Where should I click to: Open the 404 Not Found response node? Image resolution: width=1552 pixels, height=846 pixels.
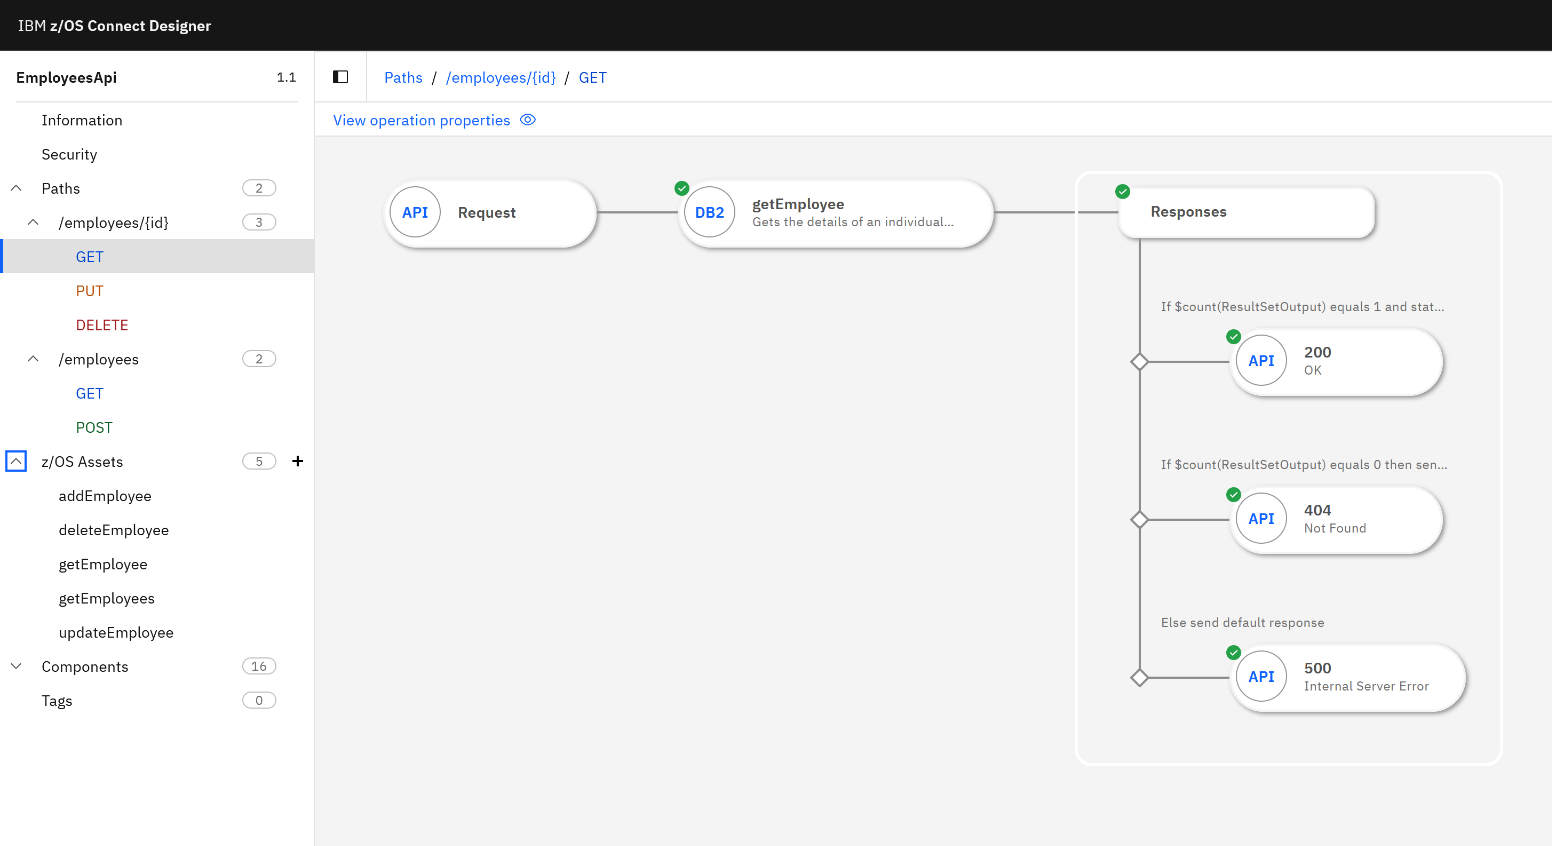(x=1336, y=519)
